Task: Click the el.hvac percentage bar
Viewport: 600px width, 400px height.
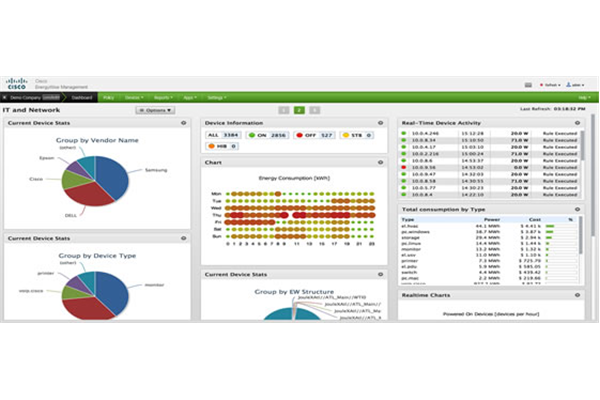Action: (x=561, y=226)
